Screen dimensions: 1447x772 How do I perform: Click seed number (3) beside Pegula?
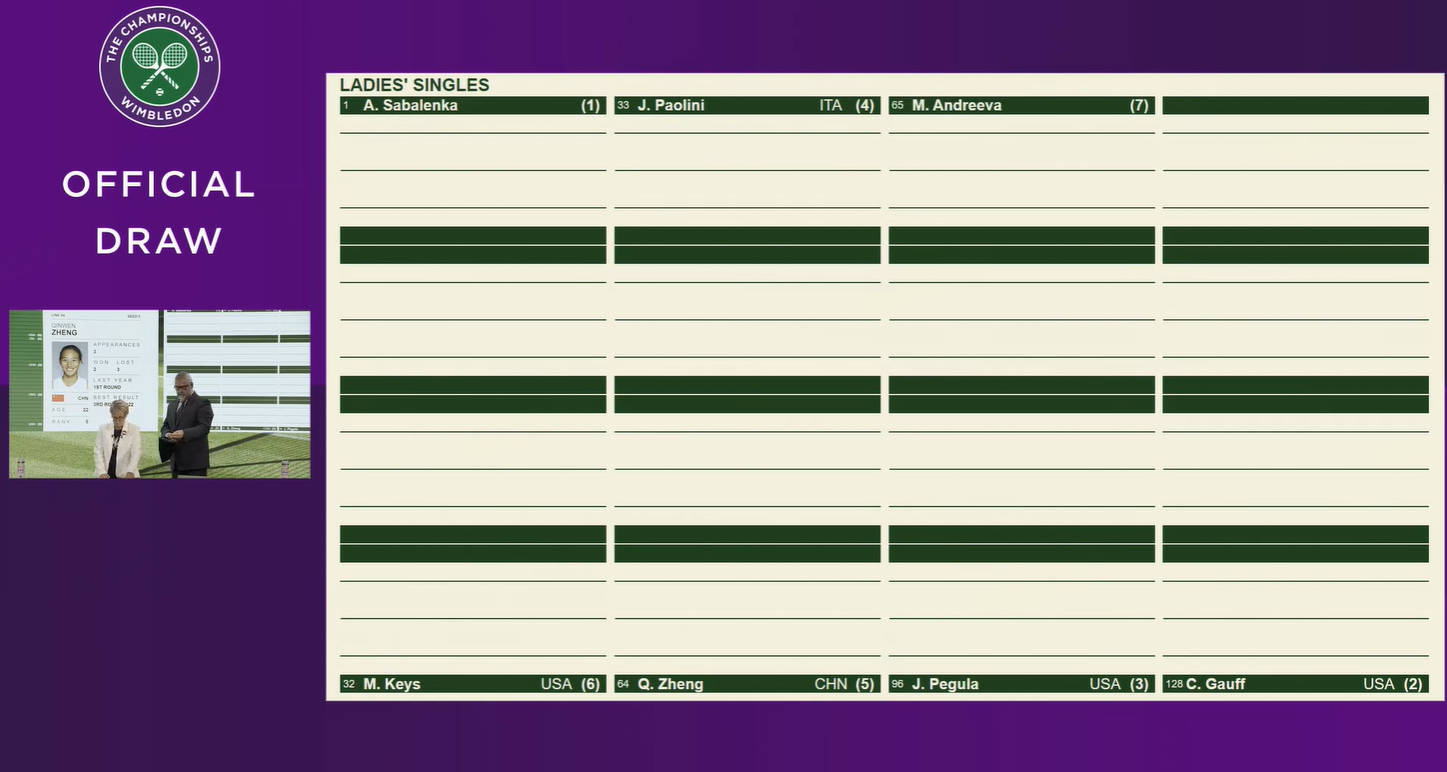pyautogui.click(x=1139, y=684)
